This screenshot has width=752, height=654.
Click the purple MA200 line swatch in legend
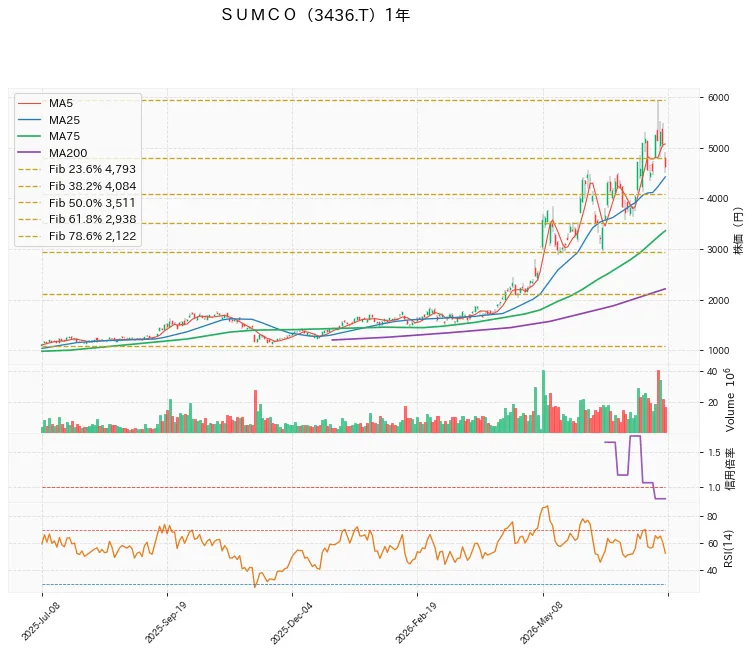[29, 153]
